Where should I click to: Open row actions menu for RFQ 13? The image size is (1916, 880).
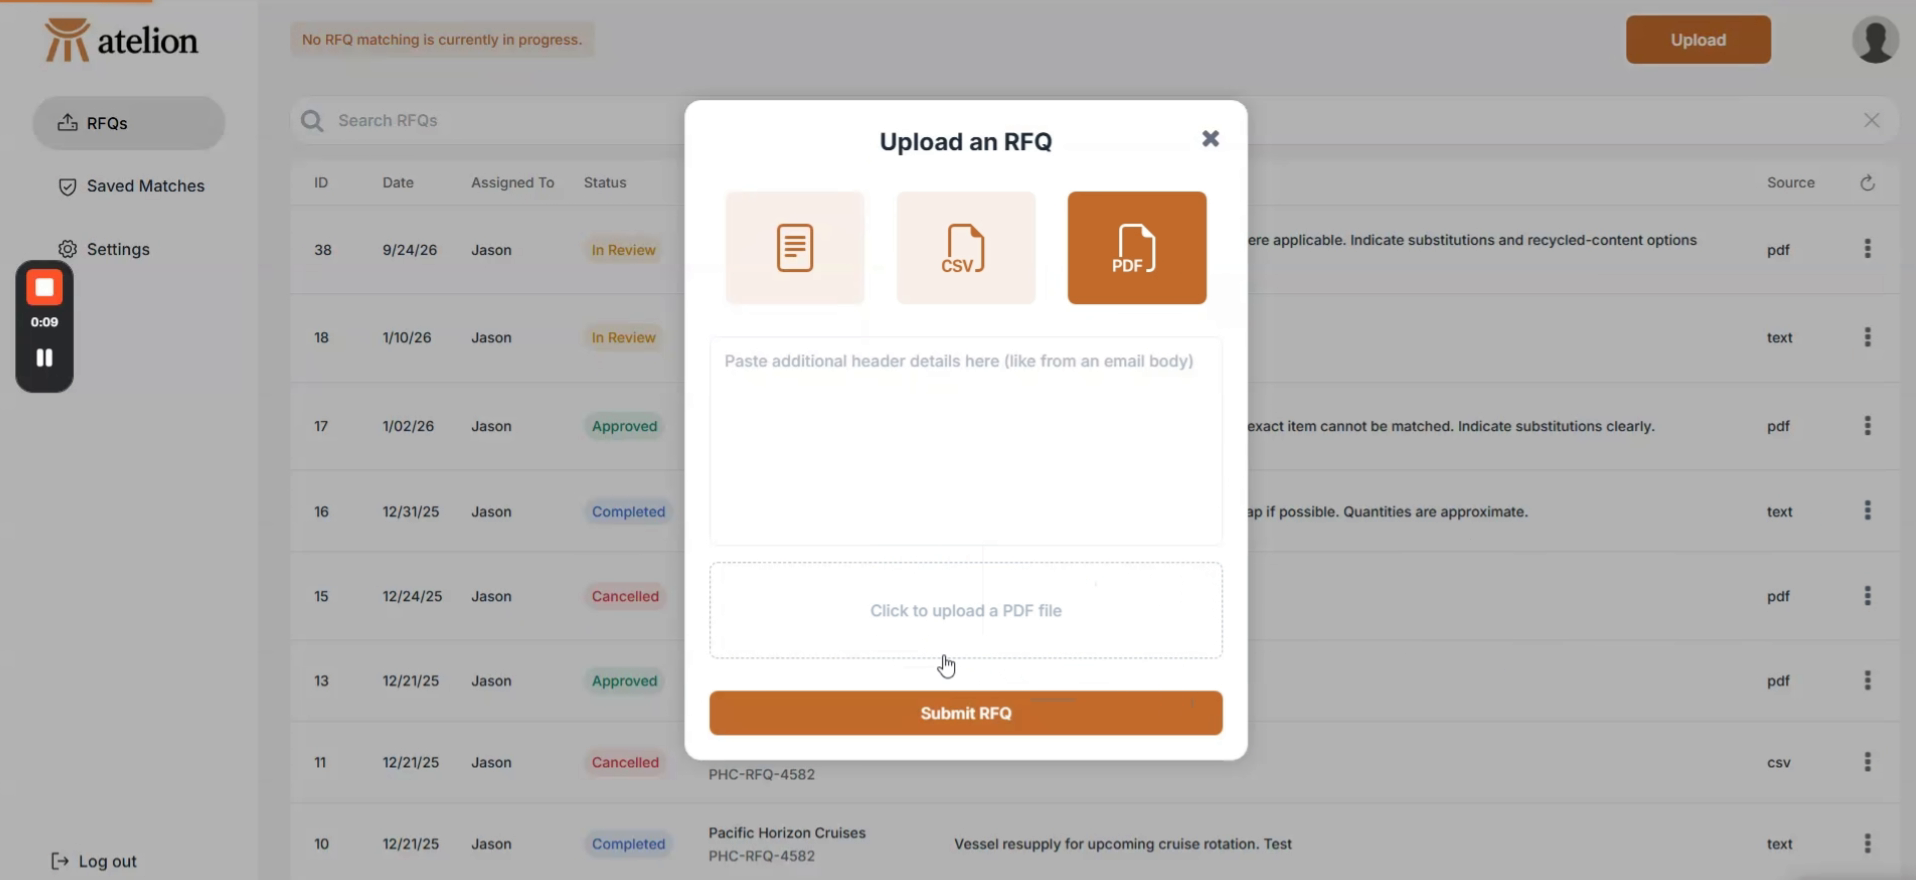click(x=1867, y=681)
